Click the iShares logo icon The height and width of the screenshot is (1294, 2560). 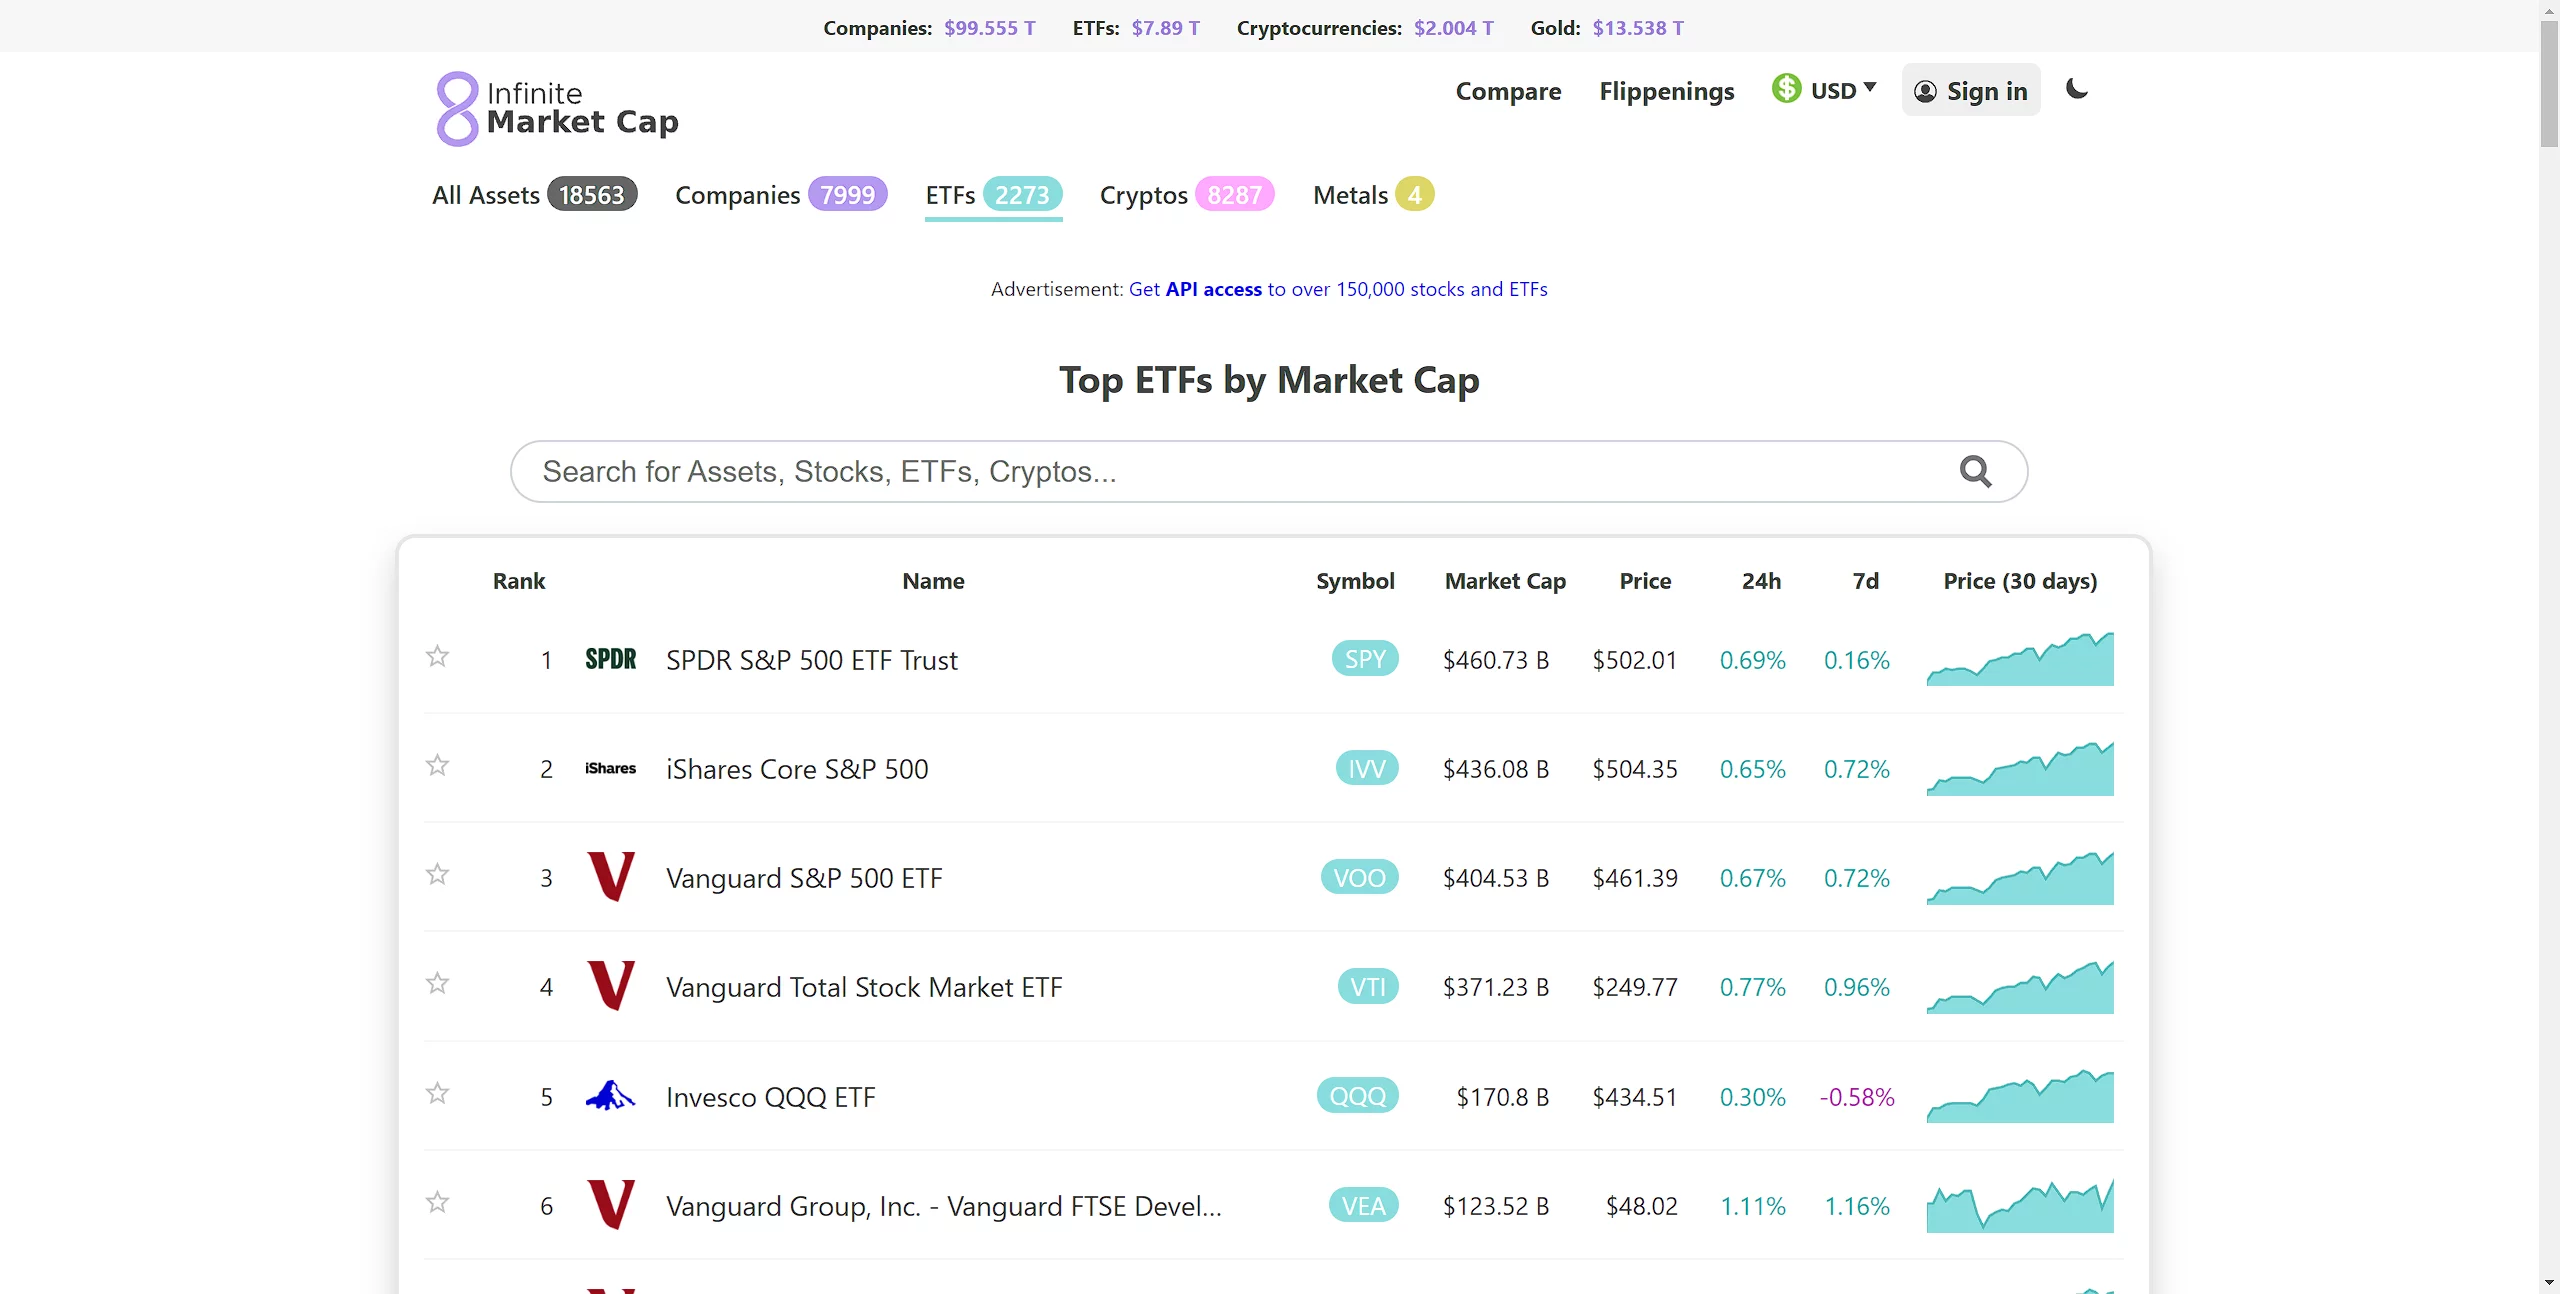tap(610, 768)
